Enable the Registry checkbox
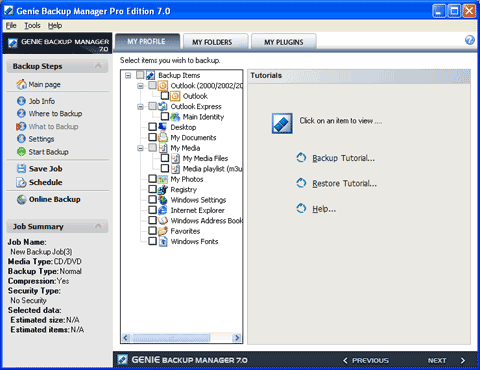This screenshot has width=480, height=370. click(x=152, y=189)
